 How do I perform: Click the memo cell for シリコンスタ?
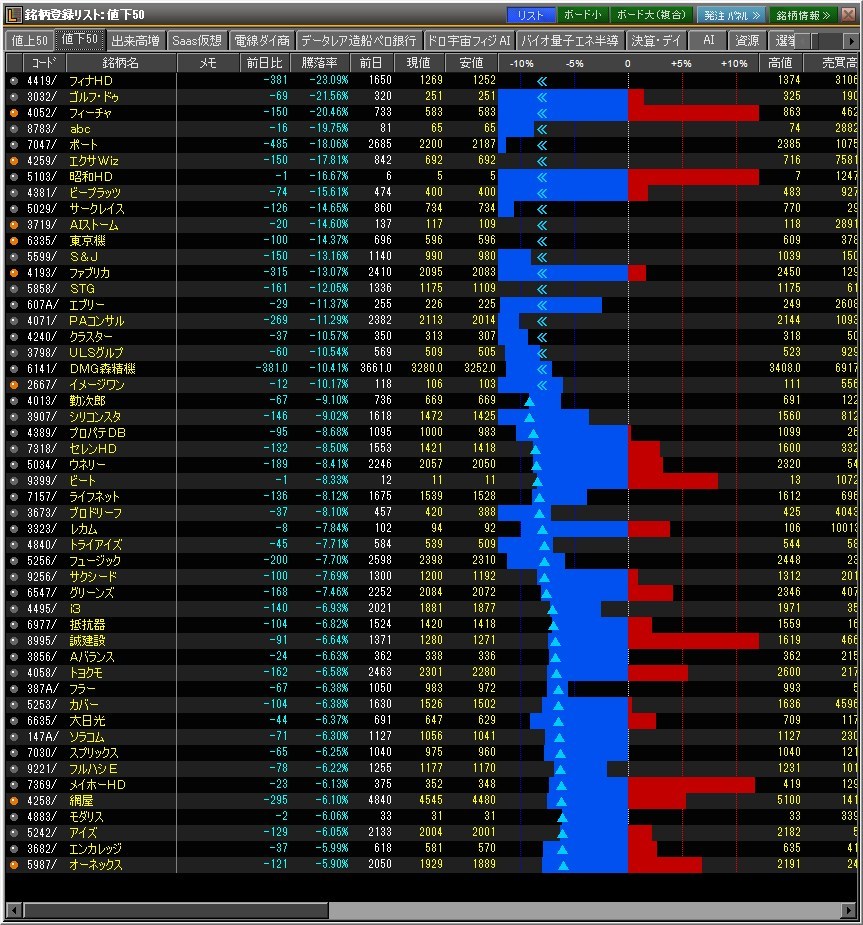tap(208, 416)
